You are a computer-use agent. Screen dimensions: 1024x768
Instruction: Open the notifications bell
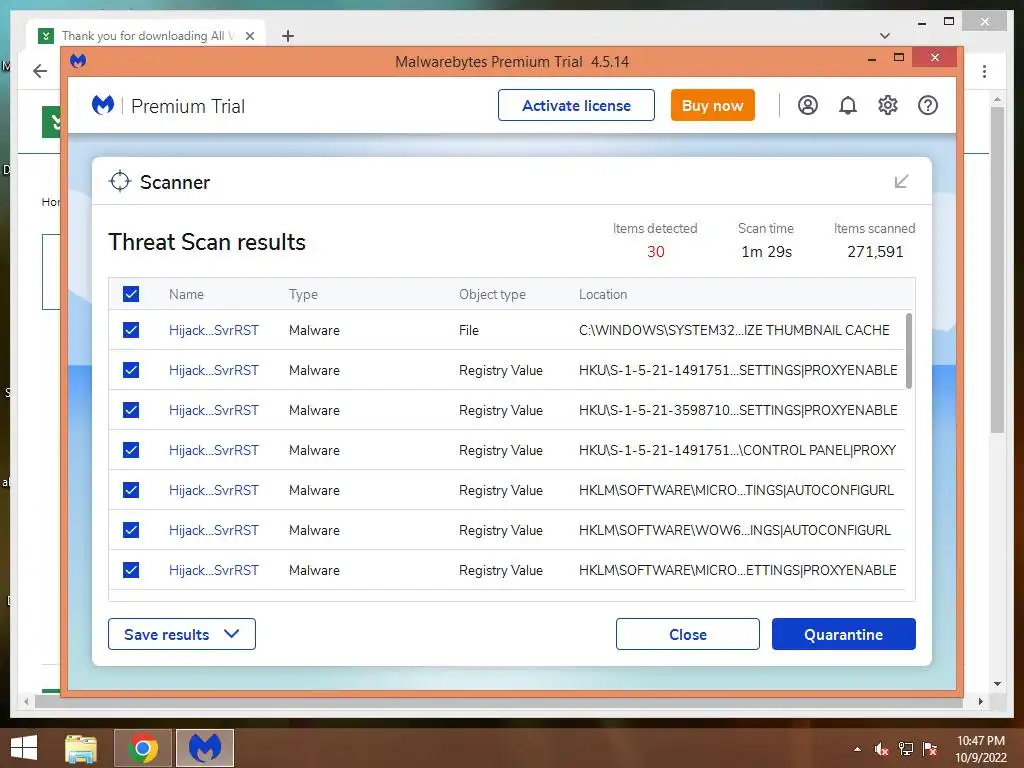point(848,105)
